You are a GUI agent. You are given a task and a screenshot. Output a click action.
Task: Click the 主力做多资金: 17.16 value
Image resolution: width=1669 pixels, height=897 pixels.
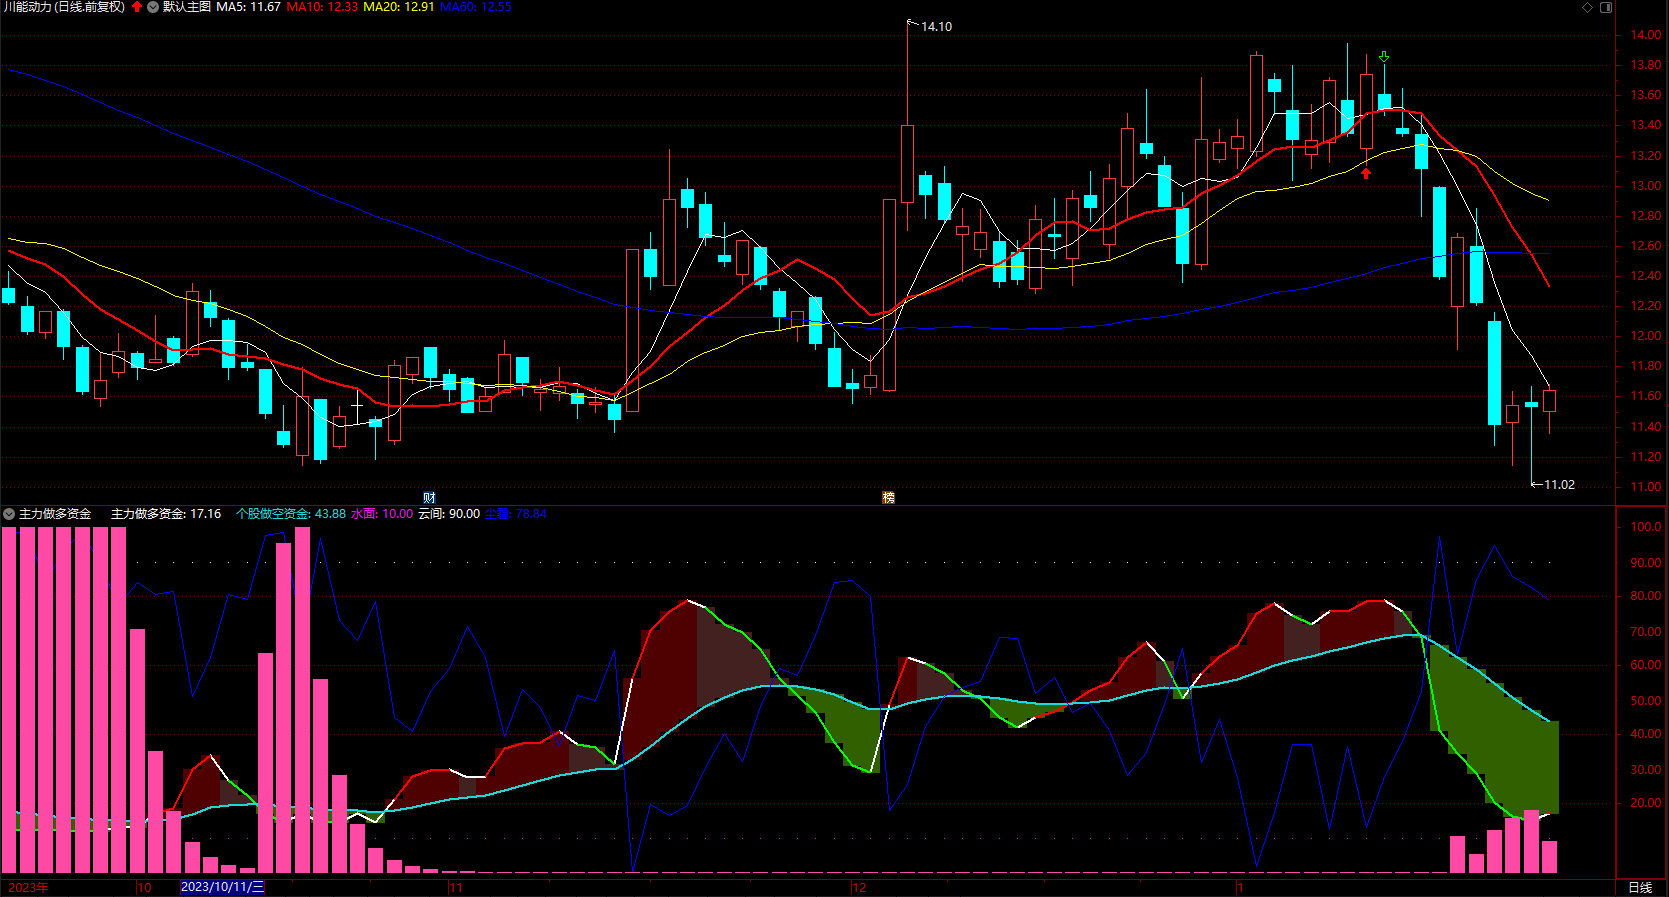(166, 514)
